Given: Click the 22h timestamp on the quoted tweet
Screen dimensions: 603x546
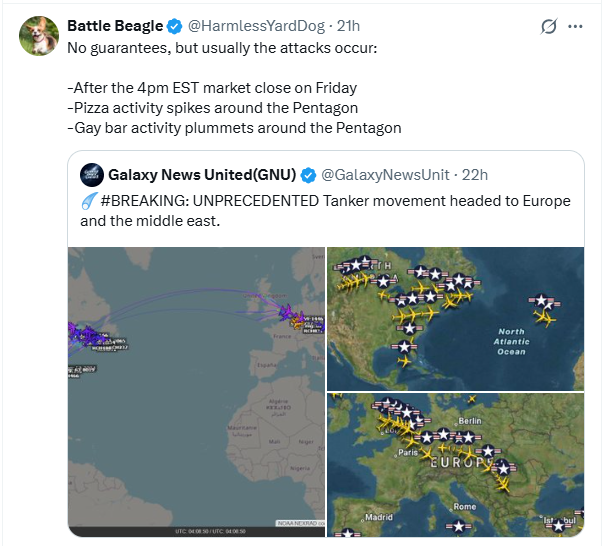Looking at the screenshot, I should pos(475,175).
